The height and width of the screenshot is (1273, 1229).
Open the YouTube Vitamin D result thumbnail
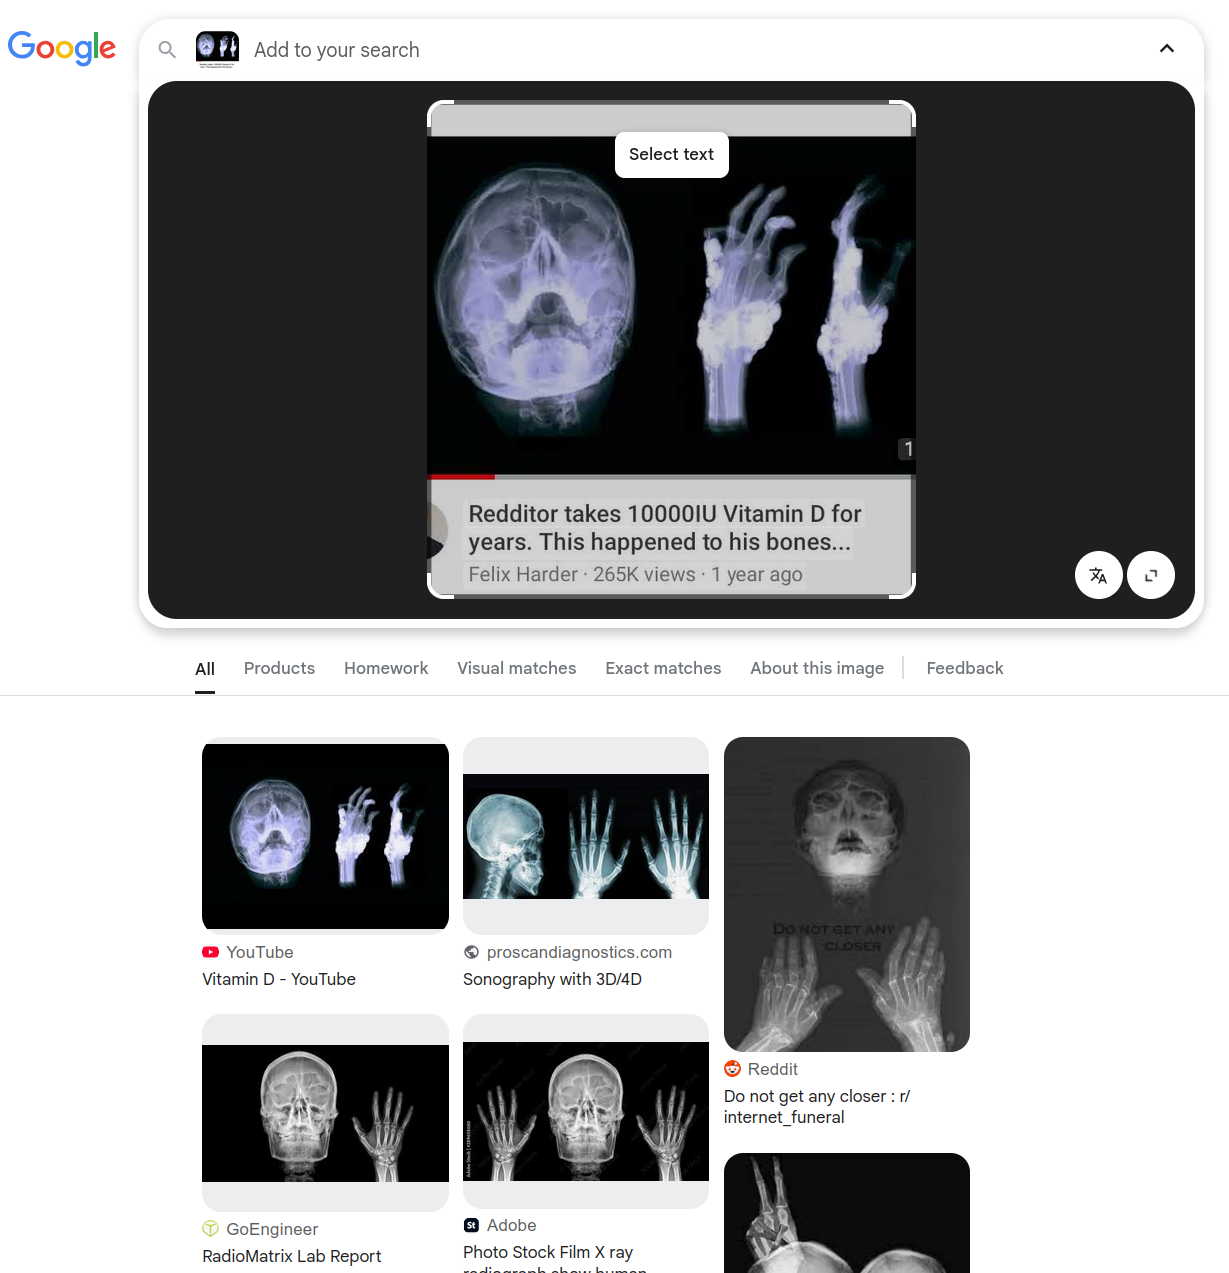pos(325,836)
